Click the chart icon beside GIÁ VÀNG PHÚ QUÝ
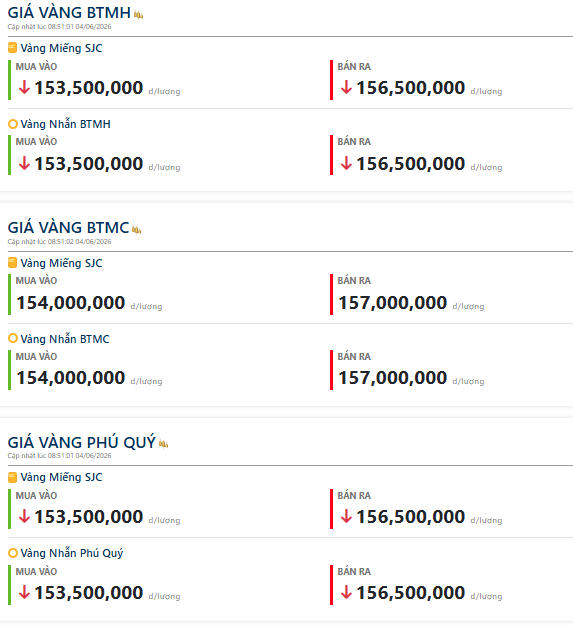This screenshot has height=627, width=573. pos(163,443)
